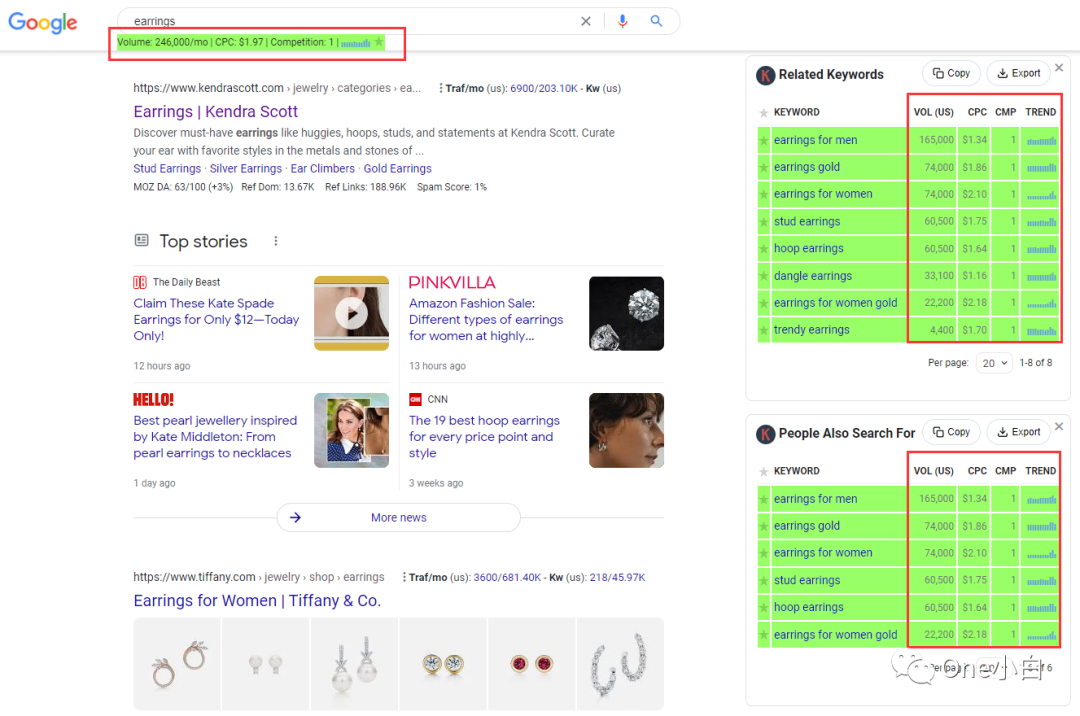Close the People Also Search For panel
The height and width of the screenshot is (716, 1080).
1059,426
